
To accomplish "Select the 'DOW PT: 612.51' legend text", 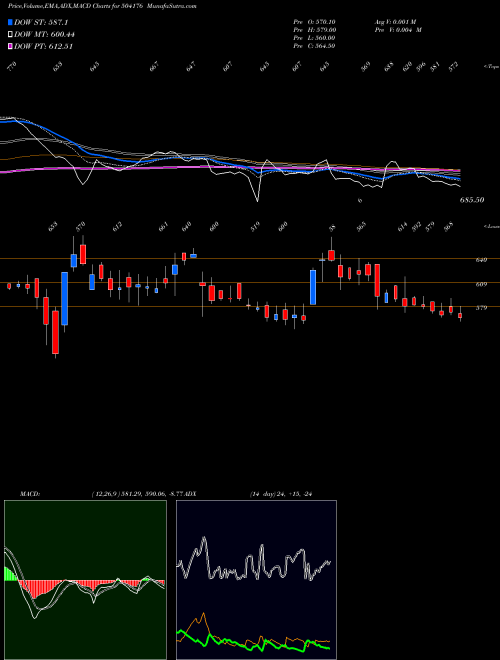I will click(44, 46).
